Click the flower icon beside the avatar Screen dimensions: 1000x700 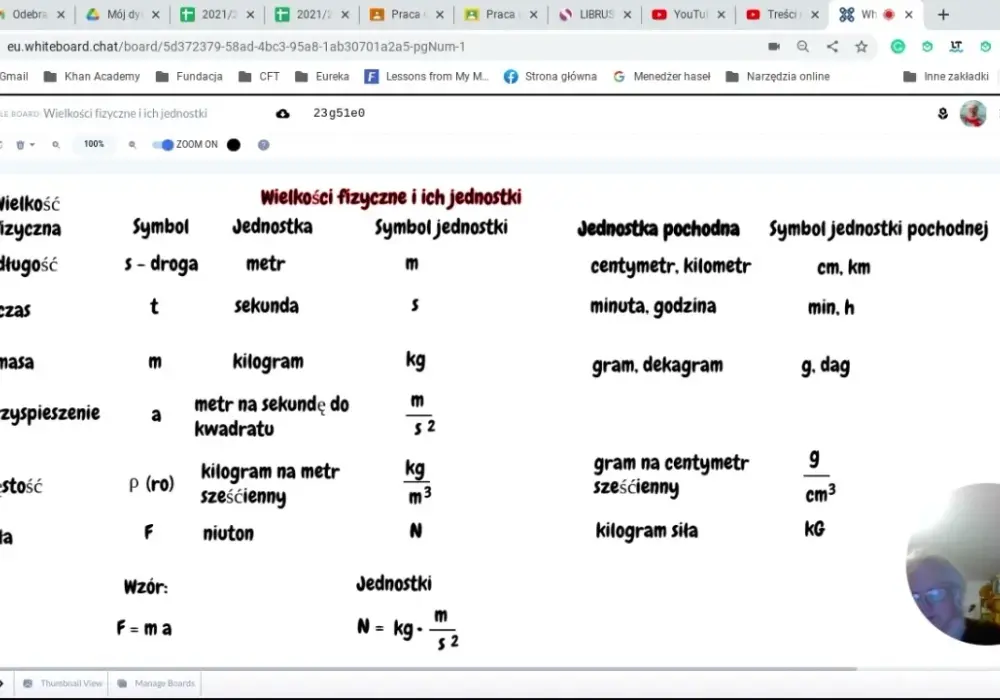coord(943,113)
